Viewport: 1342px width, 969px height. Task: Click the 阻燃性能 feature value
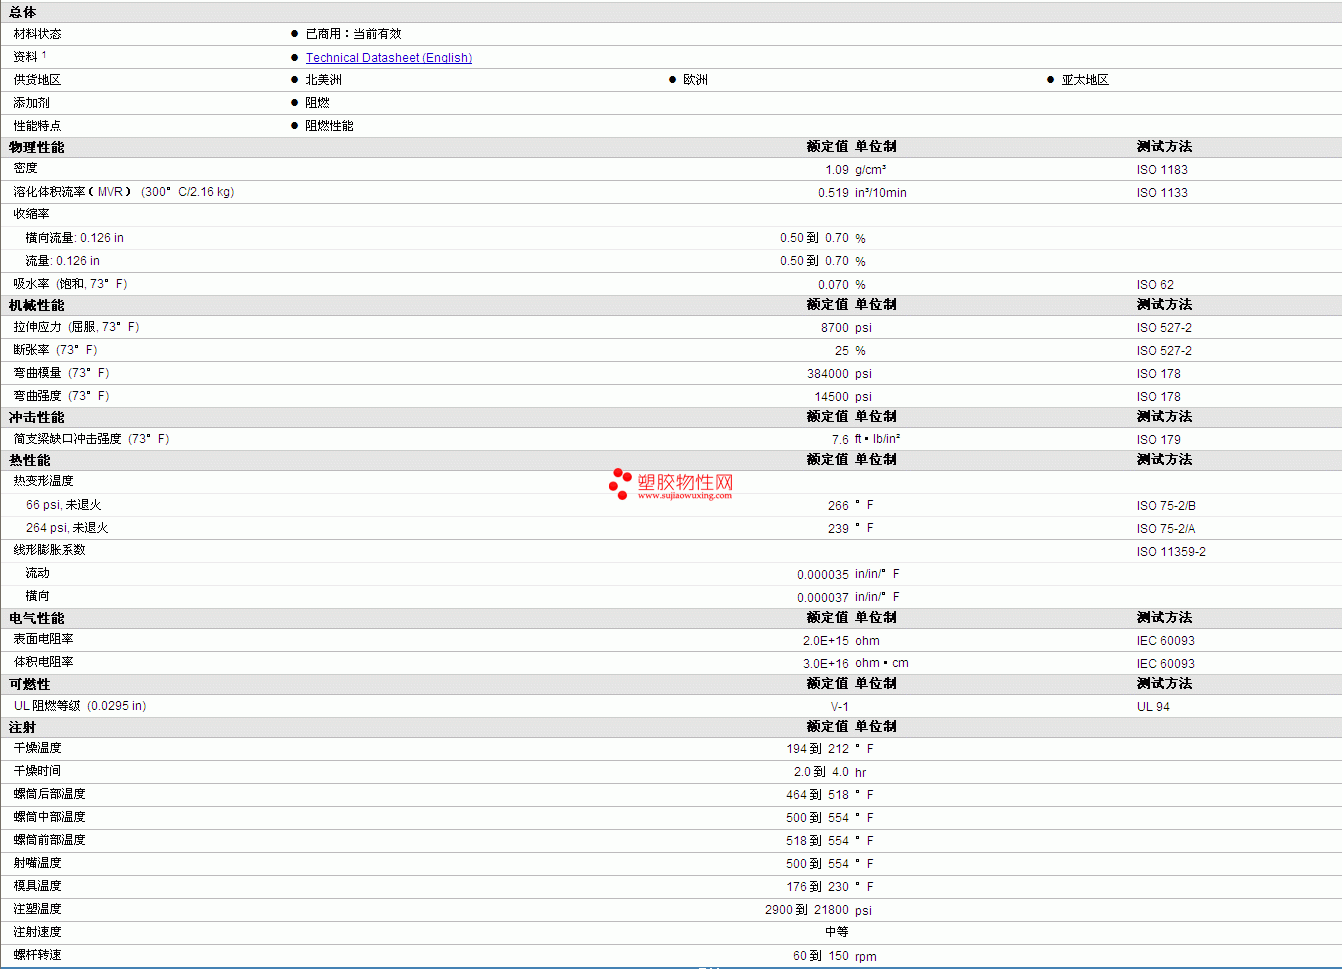[x=329, y=126]
